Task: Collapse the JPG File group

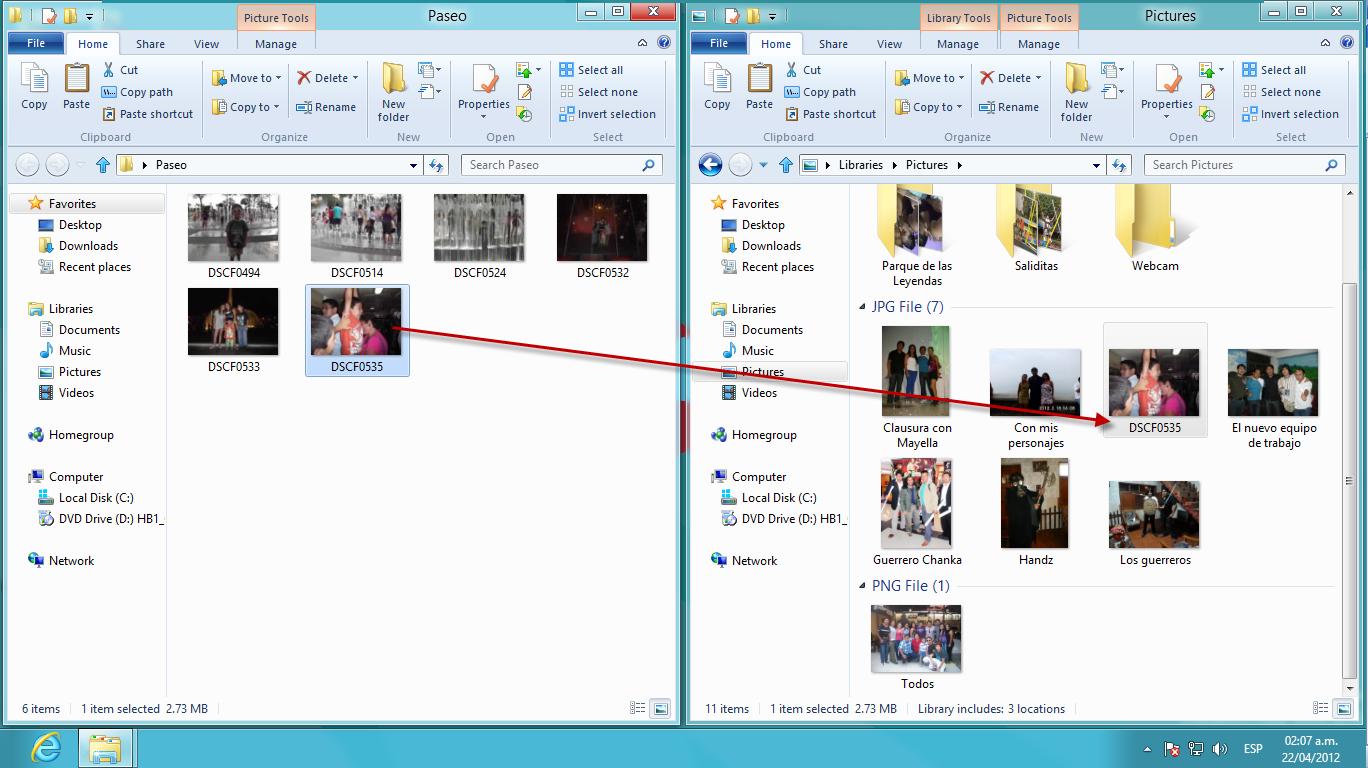Action: pyautogui.click(x=864, y=307)
